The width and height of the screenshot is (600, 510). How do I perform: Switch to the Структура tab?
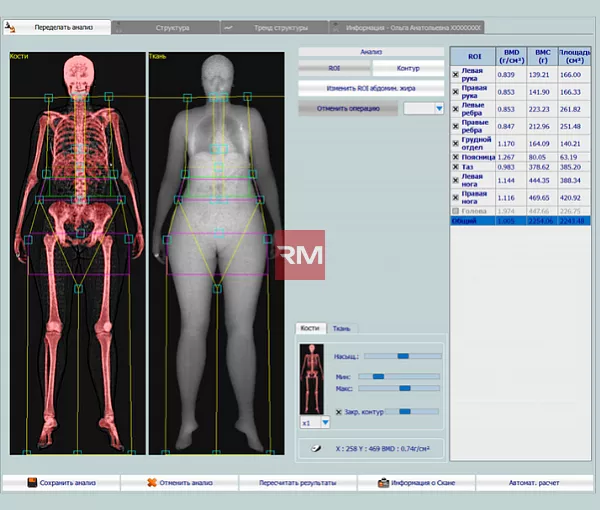tap(166, 28)
